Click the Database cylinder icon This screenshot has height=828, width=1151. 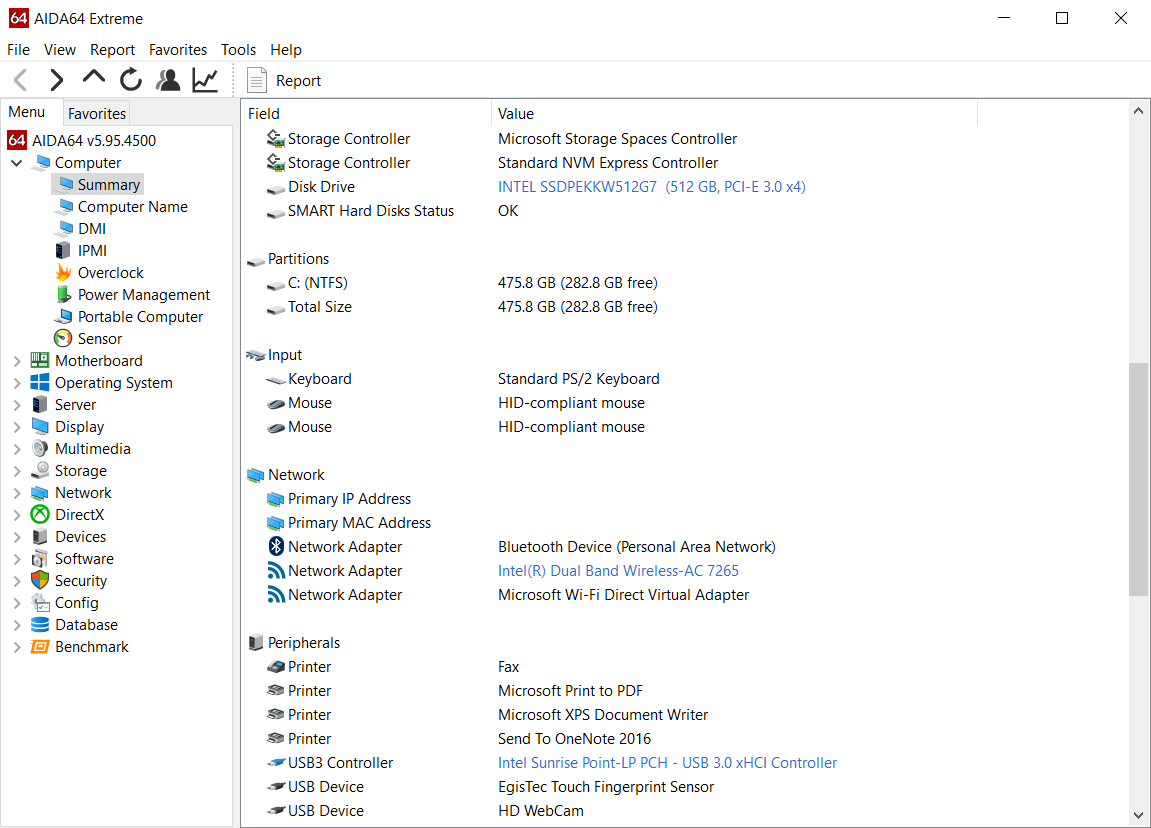point(40,625)
